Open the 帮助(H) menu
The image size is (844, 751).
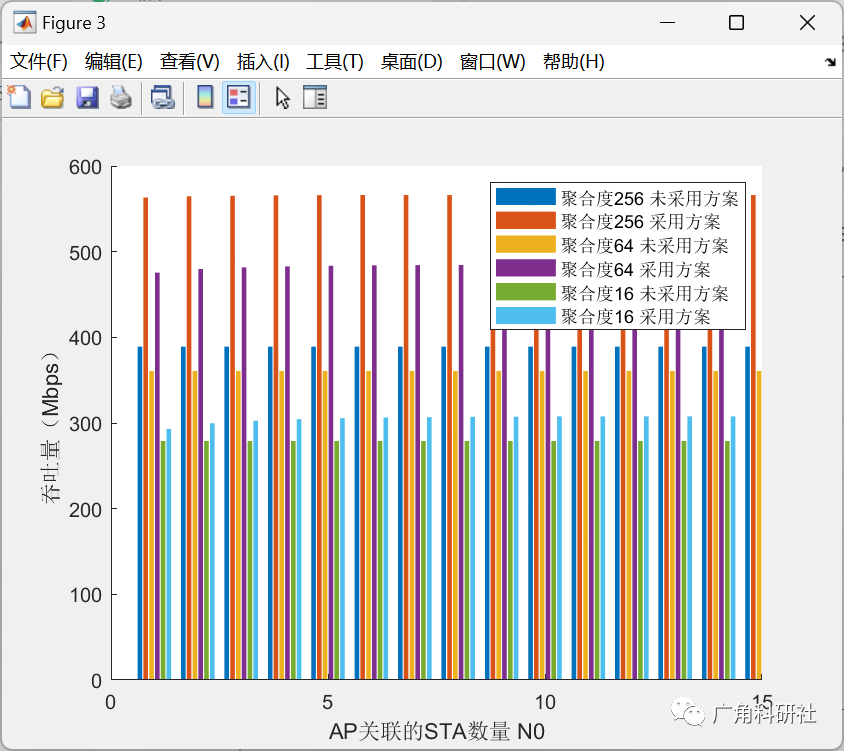(x=574, y=61)
